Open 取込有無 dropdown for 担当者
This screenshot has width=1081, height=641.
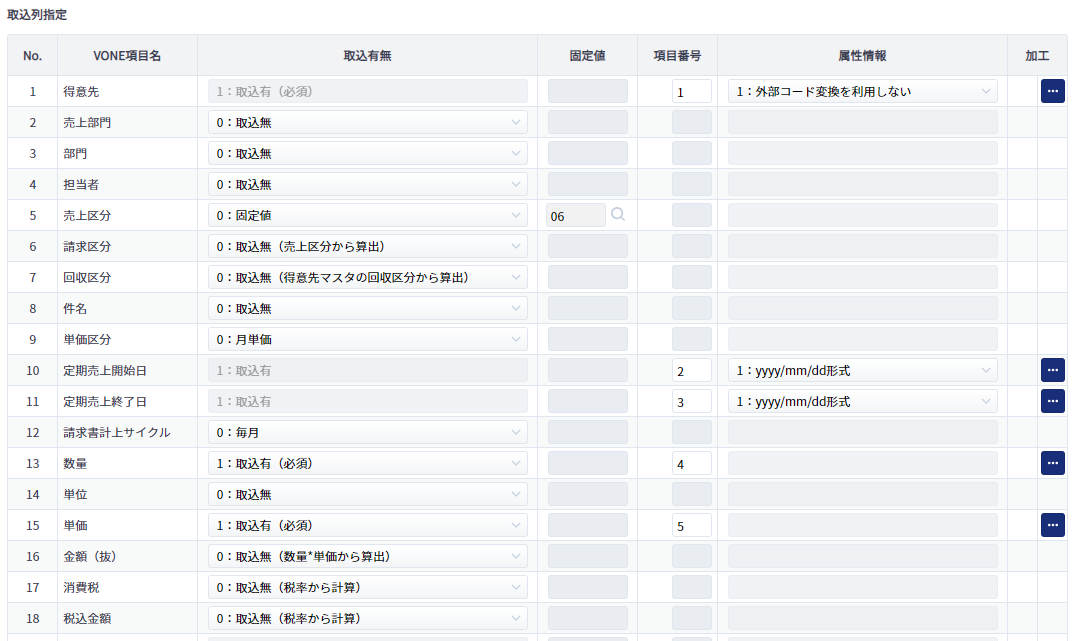tap(367, 184)
